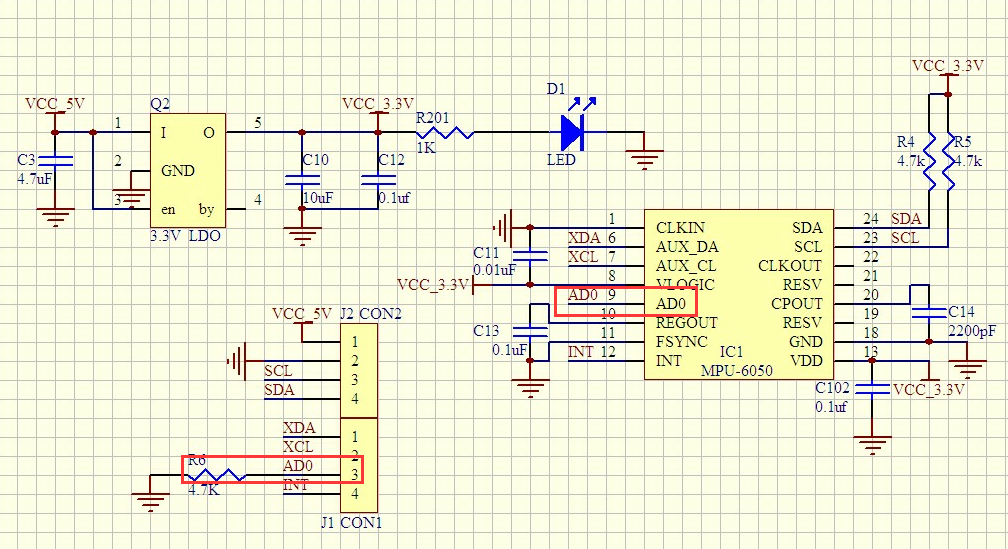Click the REGOUT pin name

[687, 323]
